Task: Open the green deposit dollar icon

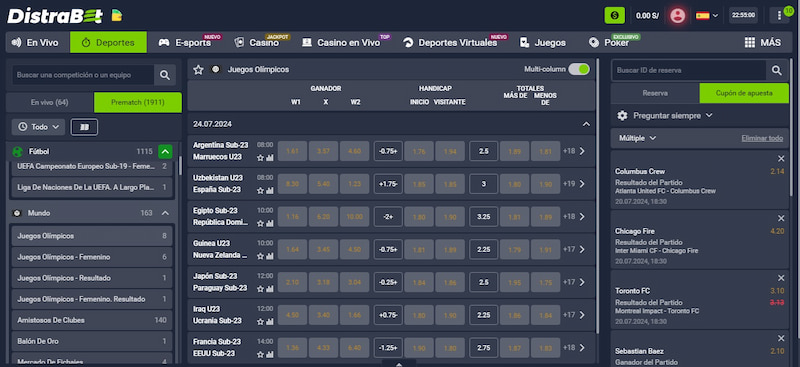Action: click(614, 15)
